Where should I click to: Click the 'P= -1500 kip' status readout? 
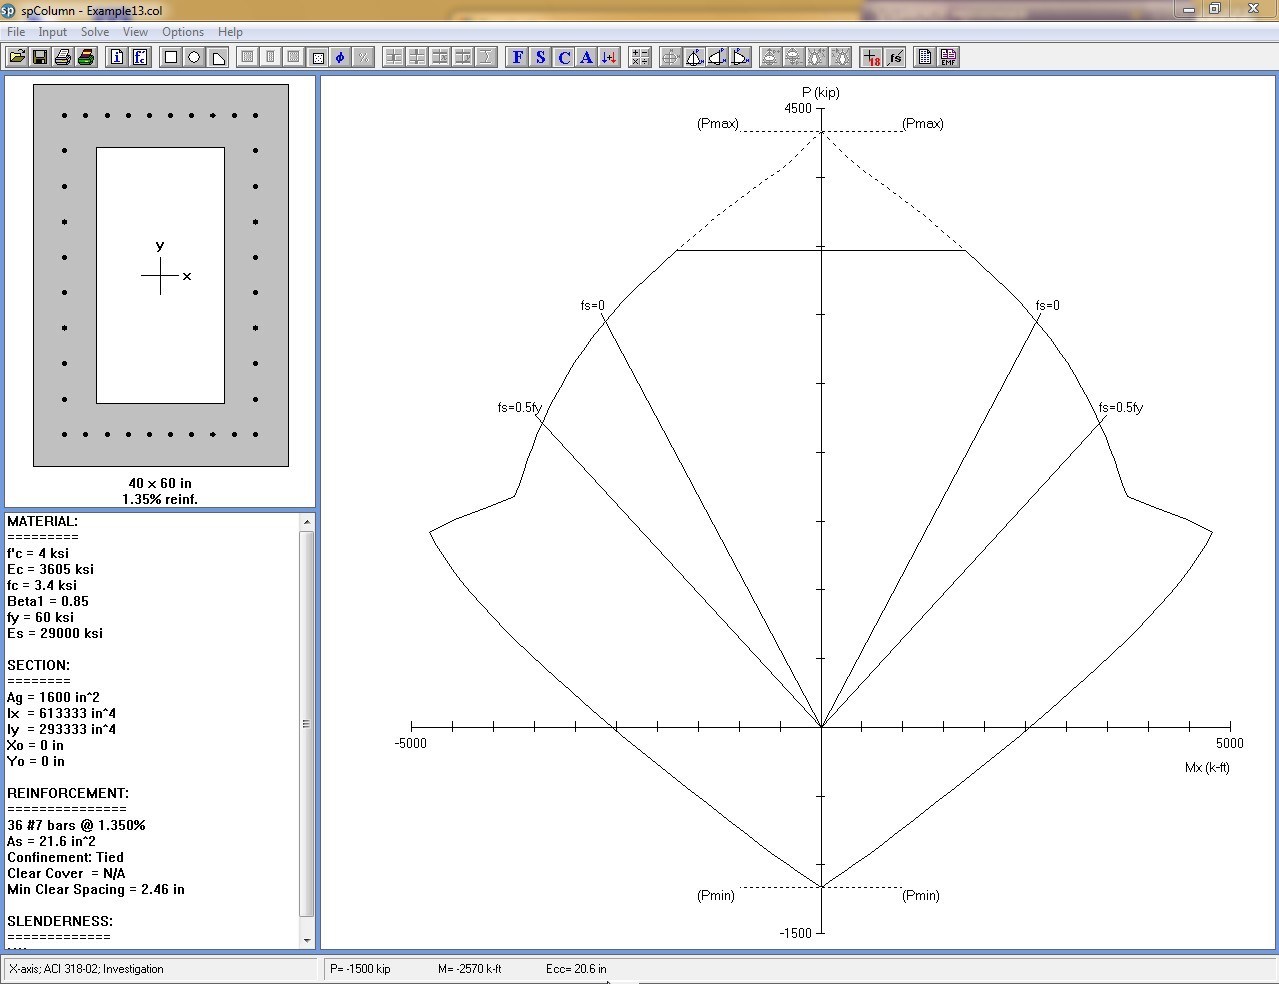click(360, 969)
